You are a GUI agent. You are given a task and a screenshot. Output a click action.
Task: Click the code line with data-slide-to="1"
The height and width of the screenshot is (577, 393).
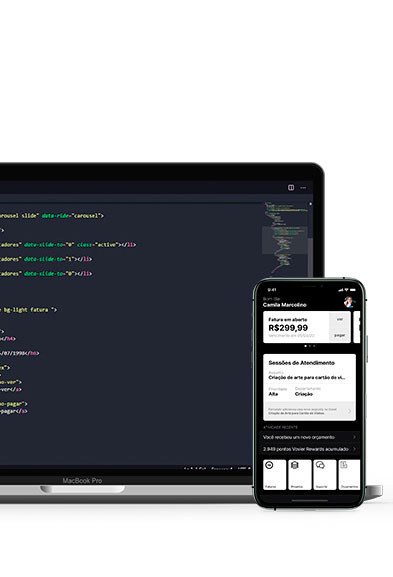pyautogui.click(x=46, y=259)
